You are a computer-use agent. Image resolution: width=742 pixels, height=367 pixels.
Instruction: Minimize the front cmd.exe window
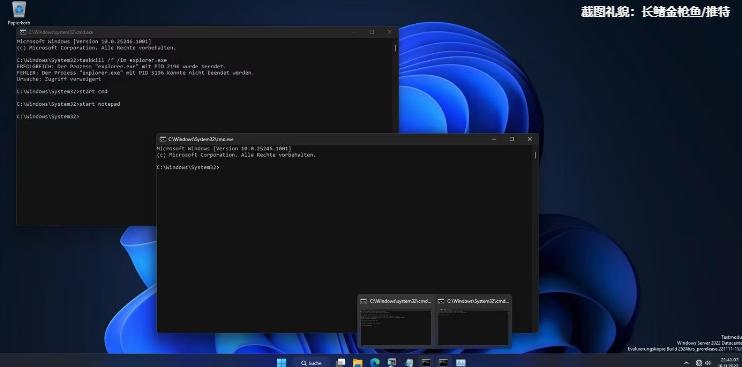(x=494, y=139)
